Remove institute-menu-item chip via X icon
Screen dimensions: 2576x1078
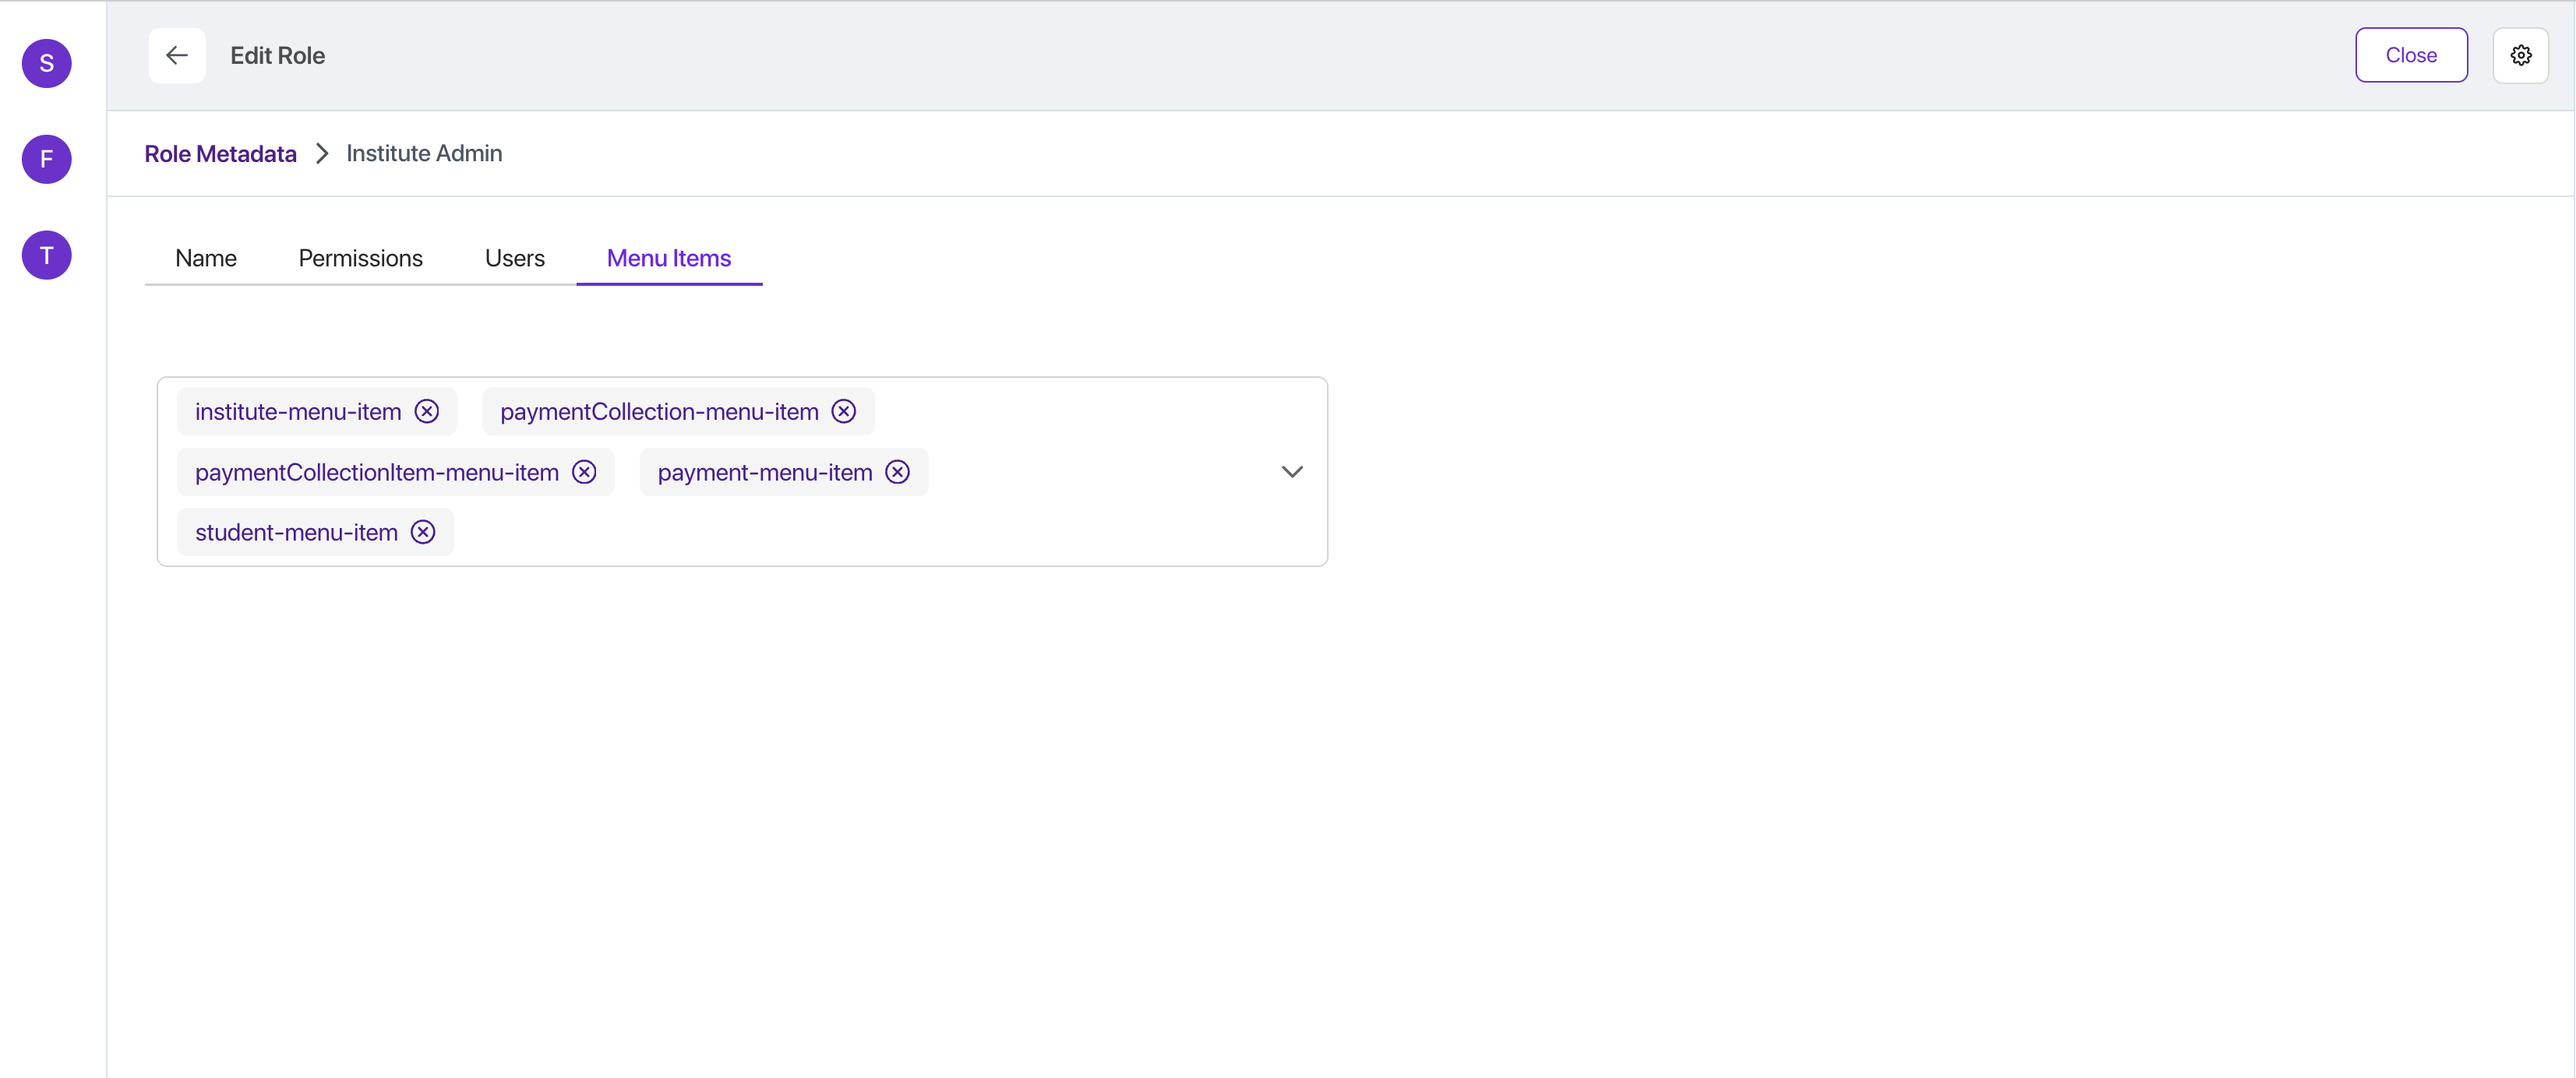[427, 412]
